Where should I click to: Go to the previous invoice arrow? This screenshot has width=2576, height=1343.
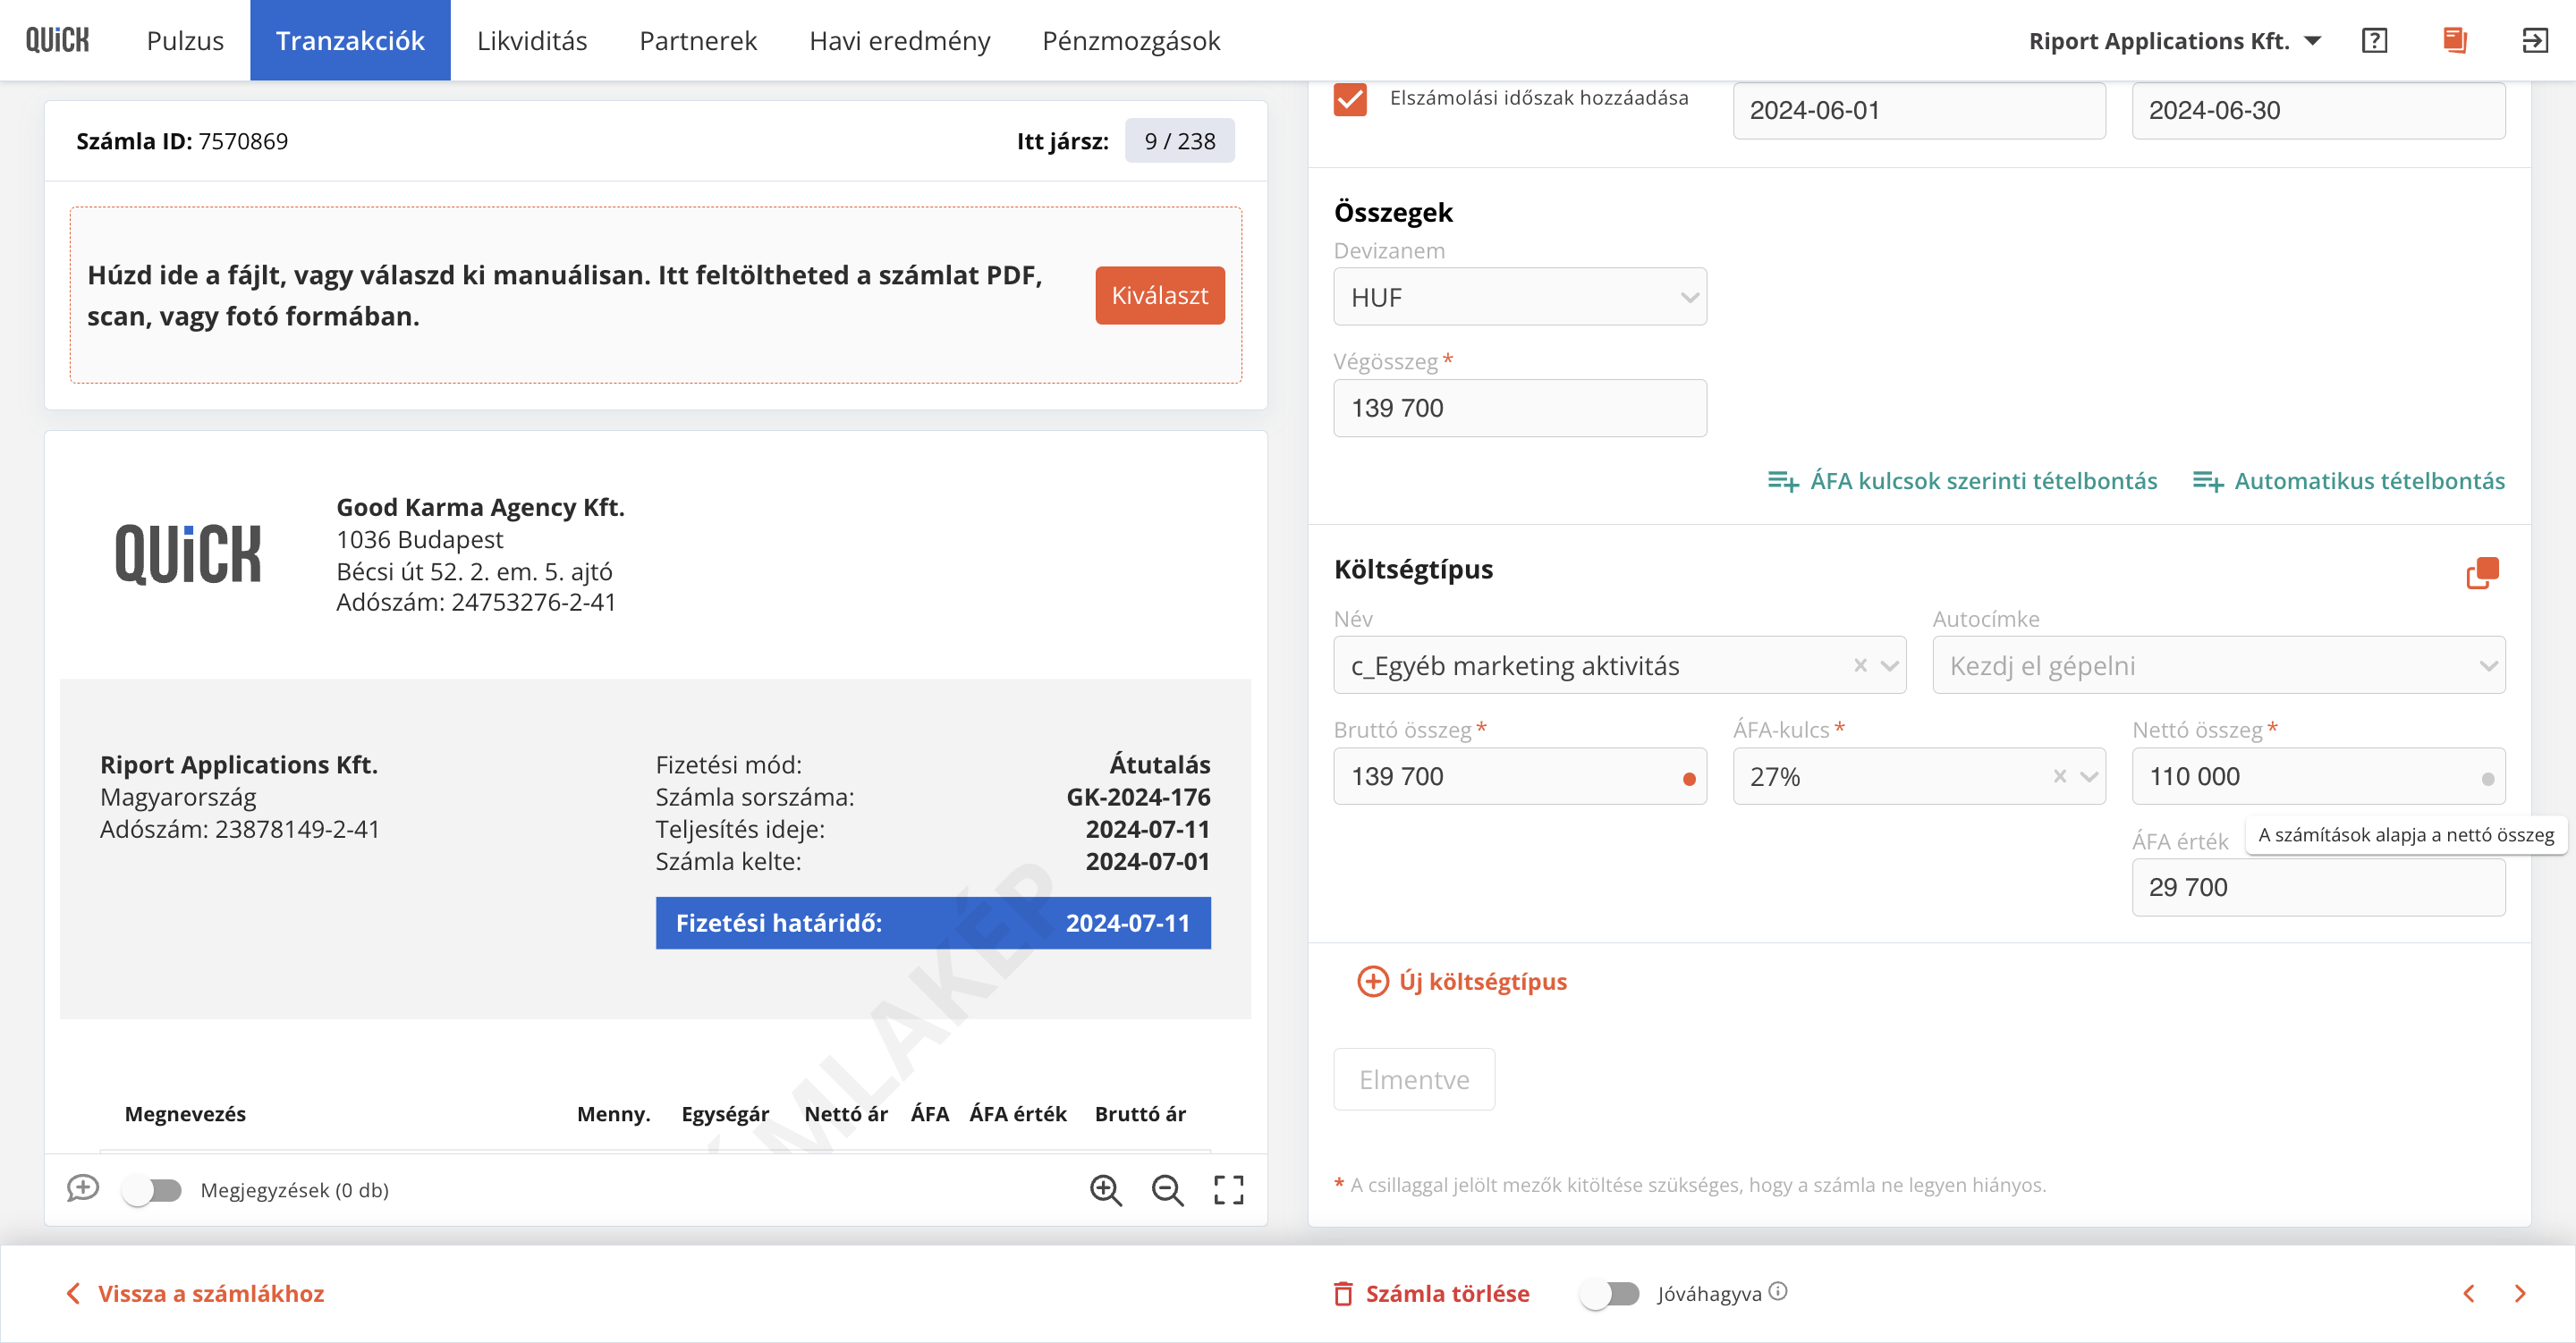[x=2469, y=1293]
